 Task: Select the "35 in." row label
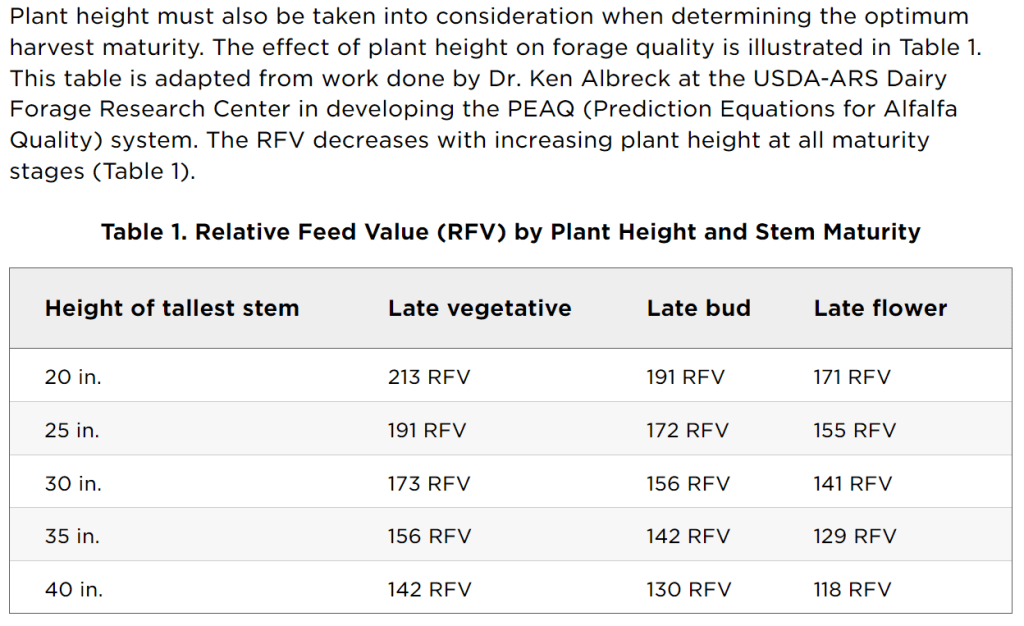(x=73, y=537)
